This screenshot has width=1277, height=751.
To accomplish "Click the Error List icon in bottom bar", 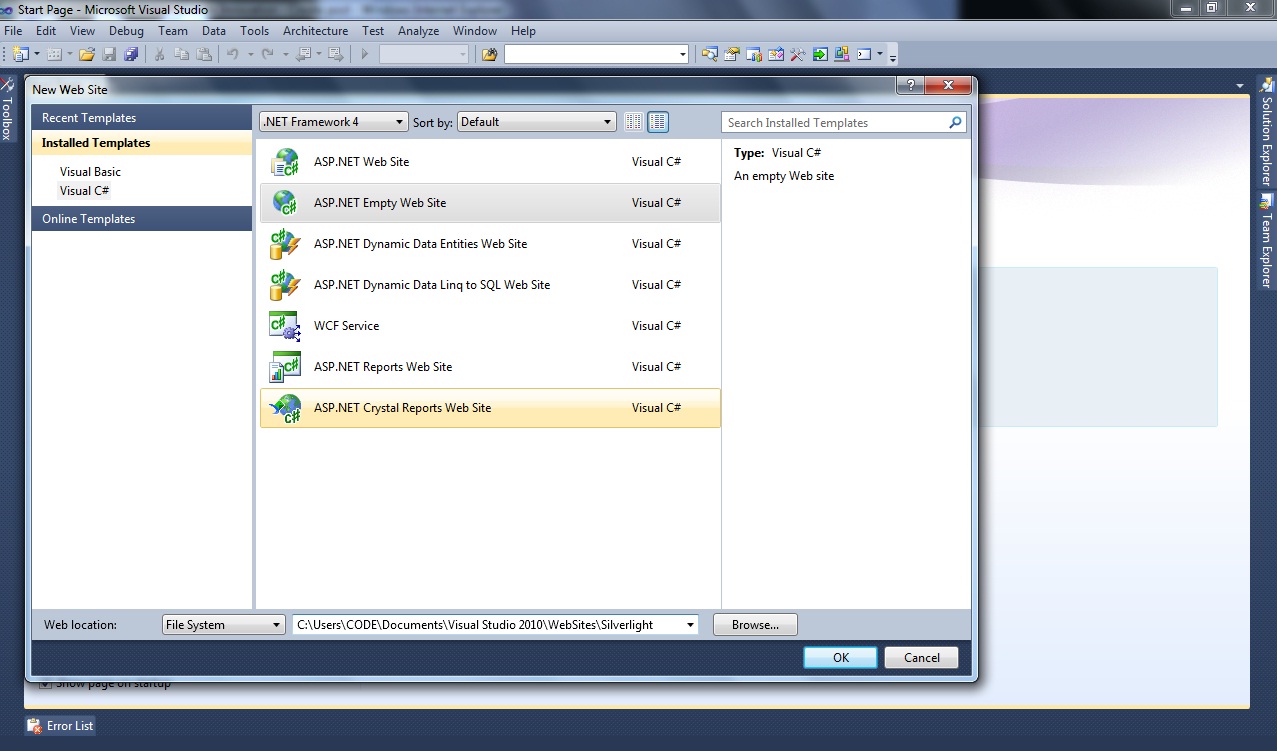I will pos(34,726).
